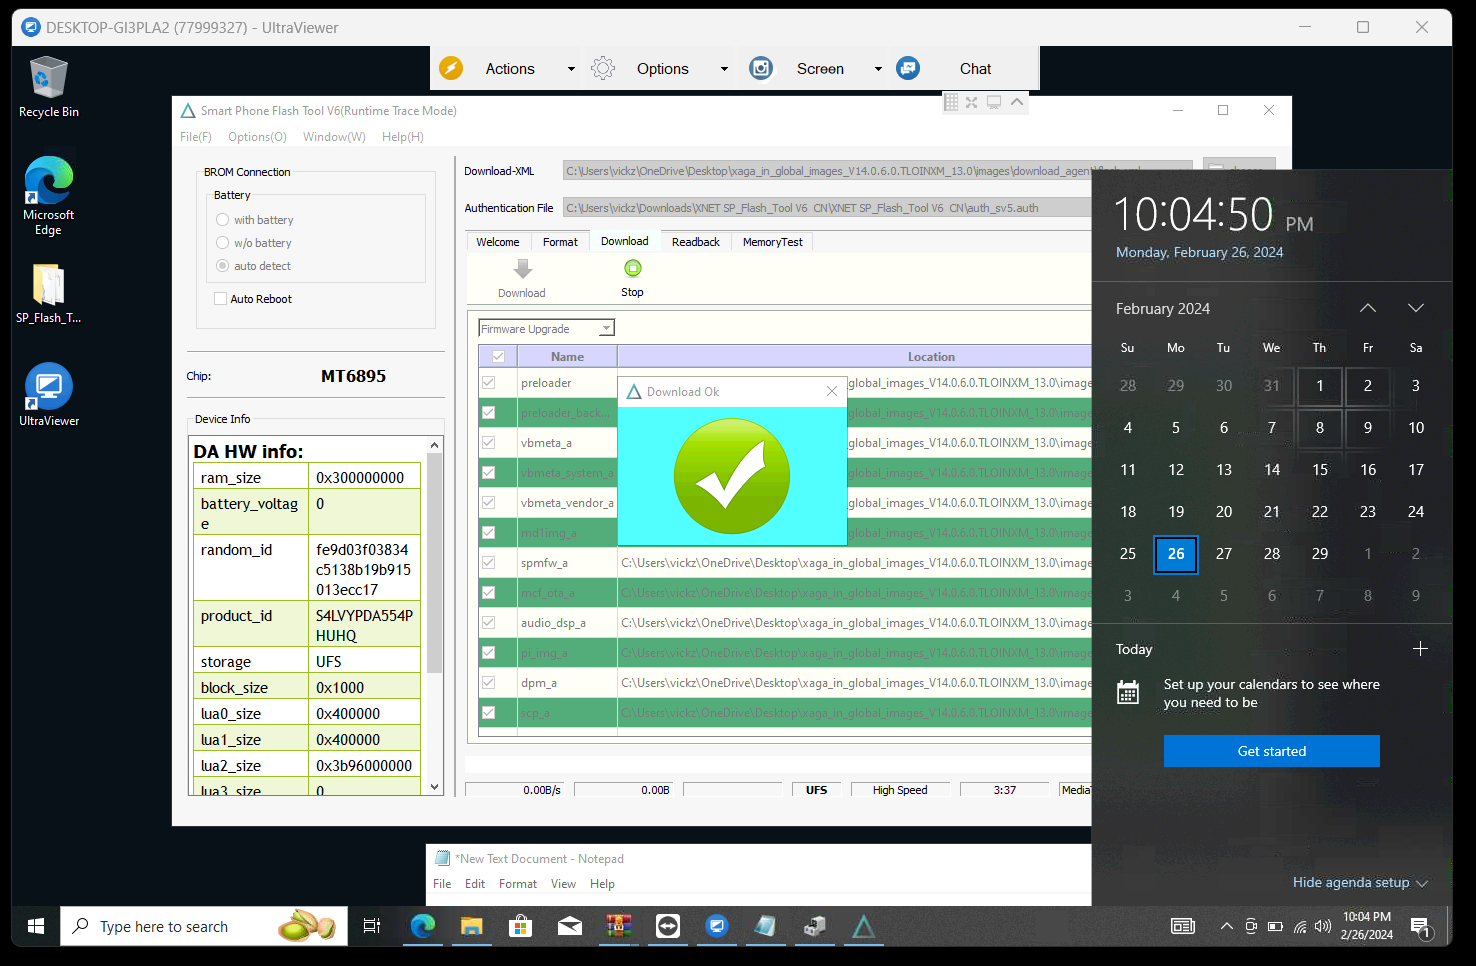Toggle the dpm_a row checkbox
1476x966 pixels.
pyautogui.click(x=489, y=683)
